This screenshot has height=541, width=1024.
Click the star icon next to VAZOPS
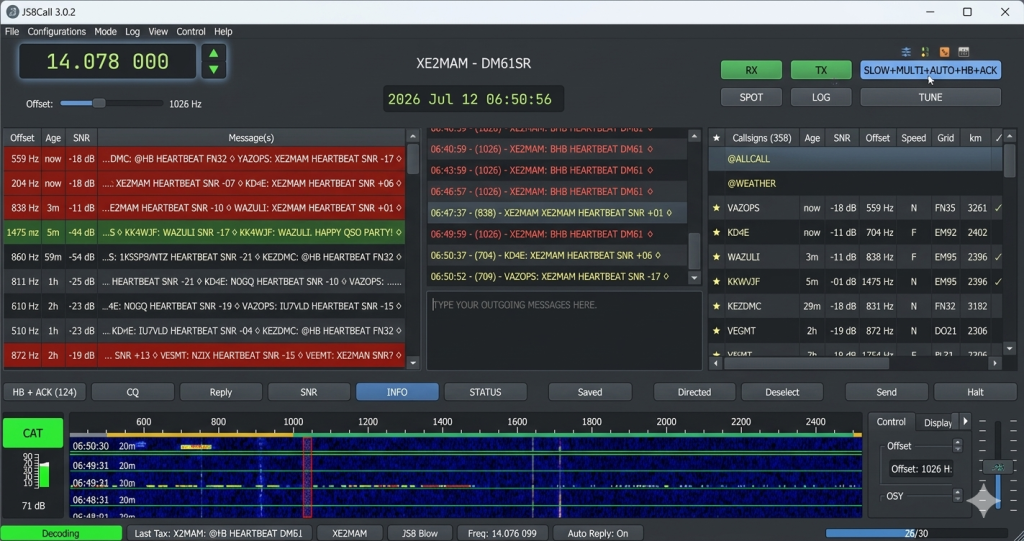click(x=716, y=208)
